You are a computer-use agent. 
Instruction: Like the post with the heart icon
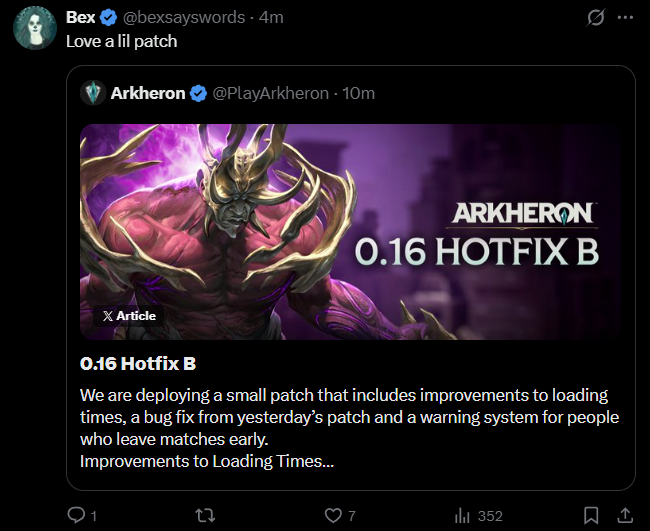pos(333,515)
